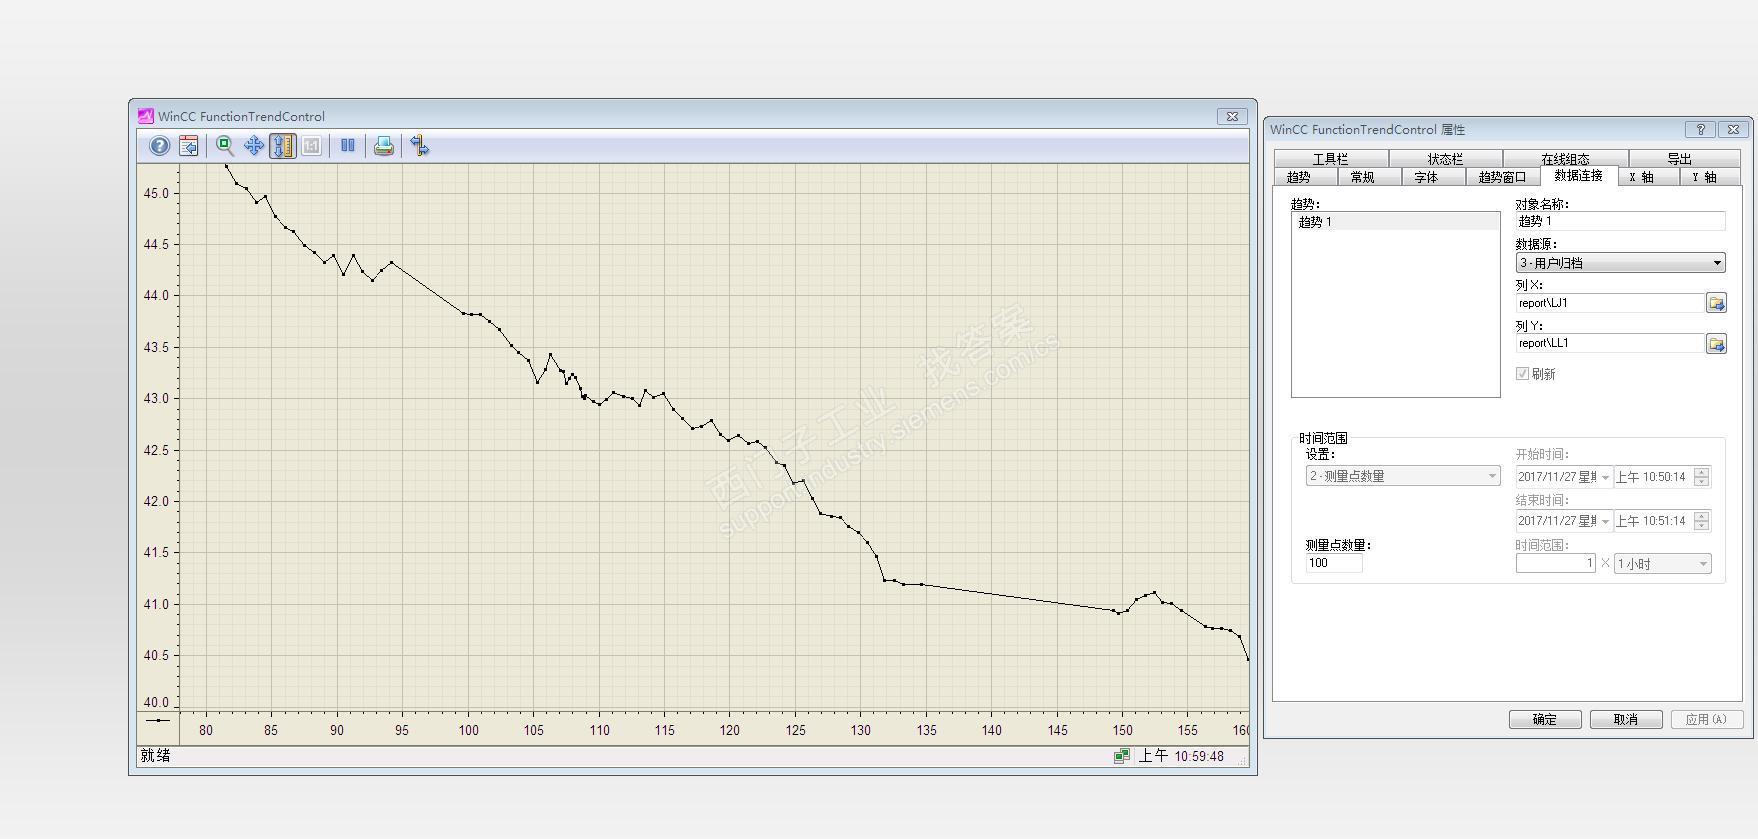Click the 100 label on the X axis
The width and height of the screenshot is (1758, 839).
468,730
